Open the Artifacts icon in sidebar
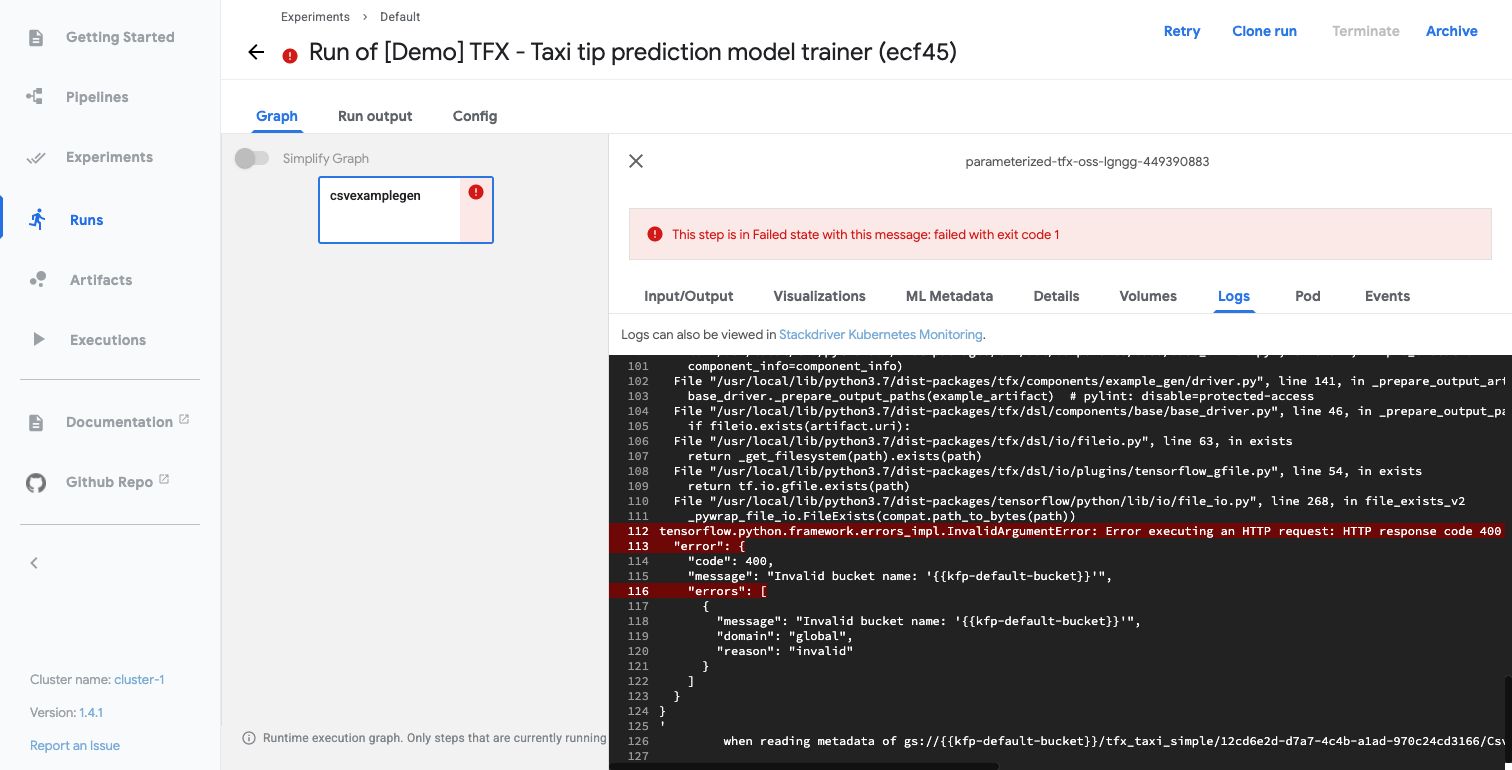The image size is (1512, 770). 38,280
